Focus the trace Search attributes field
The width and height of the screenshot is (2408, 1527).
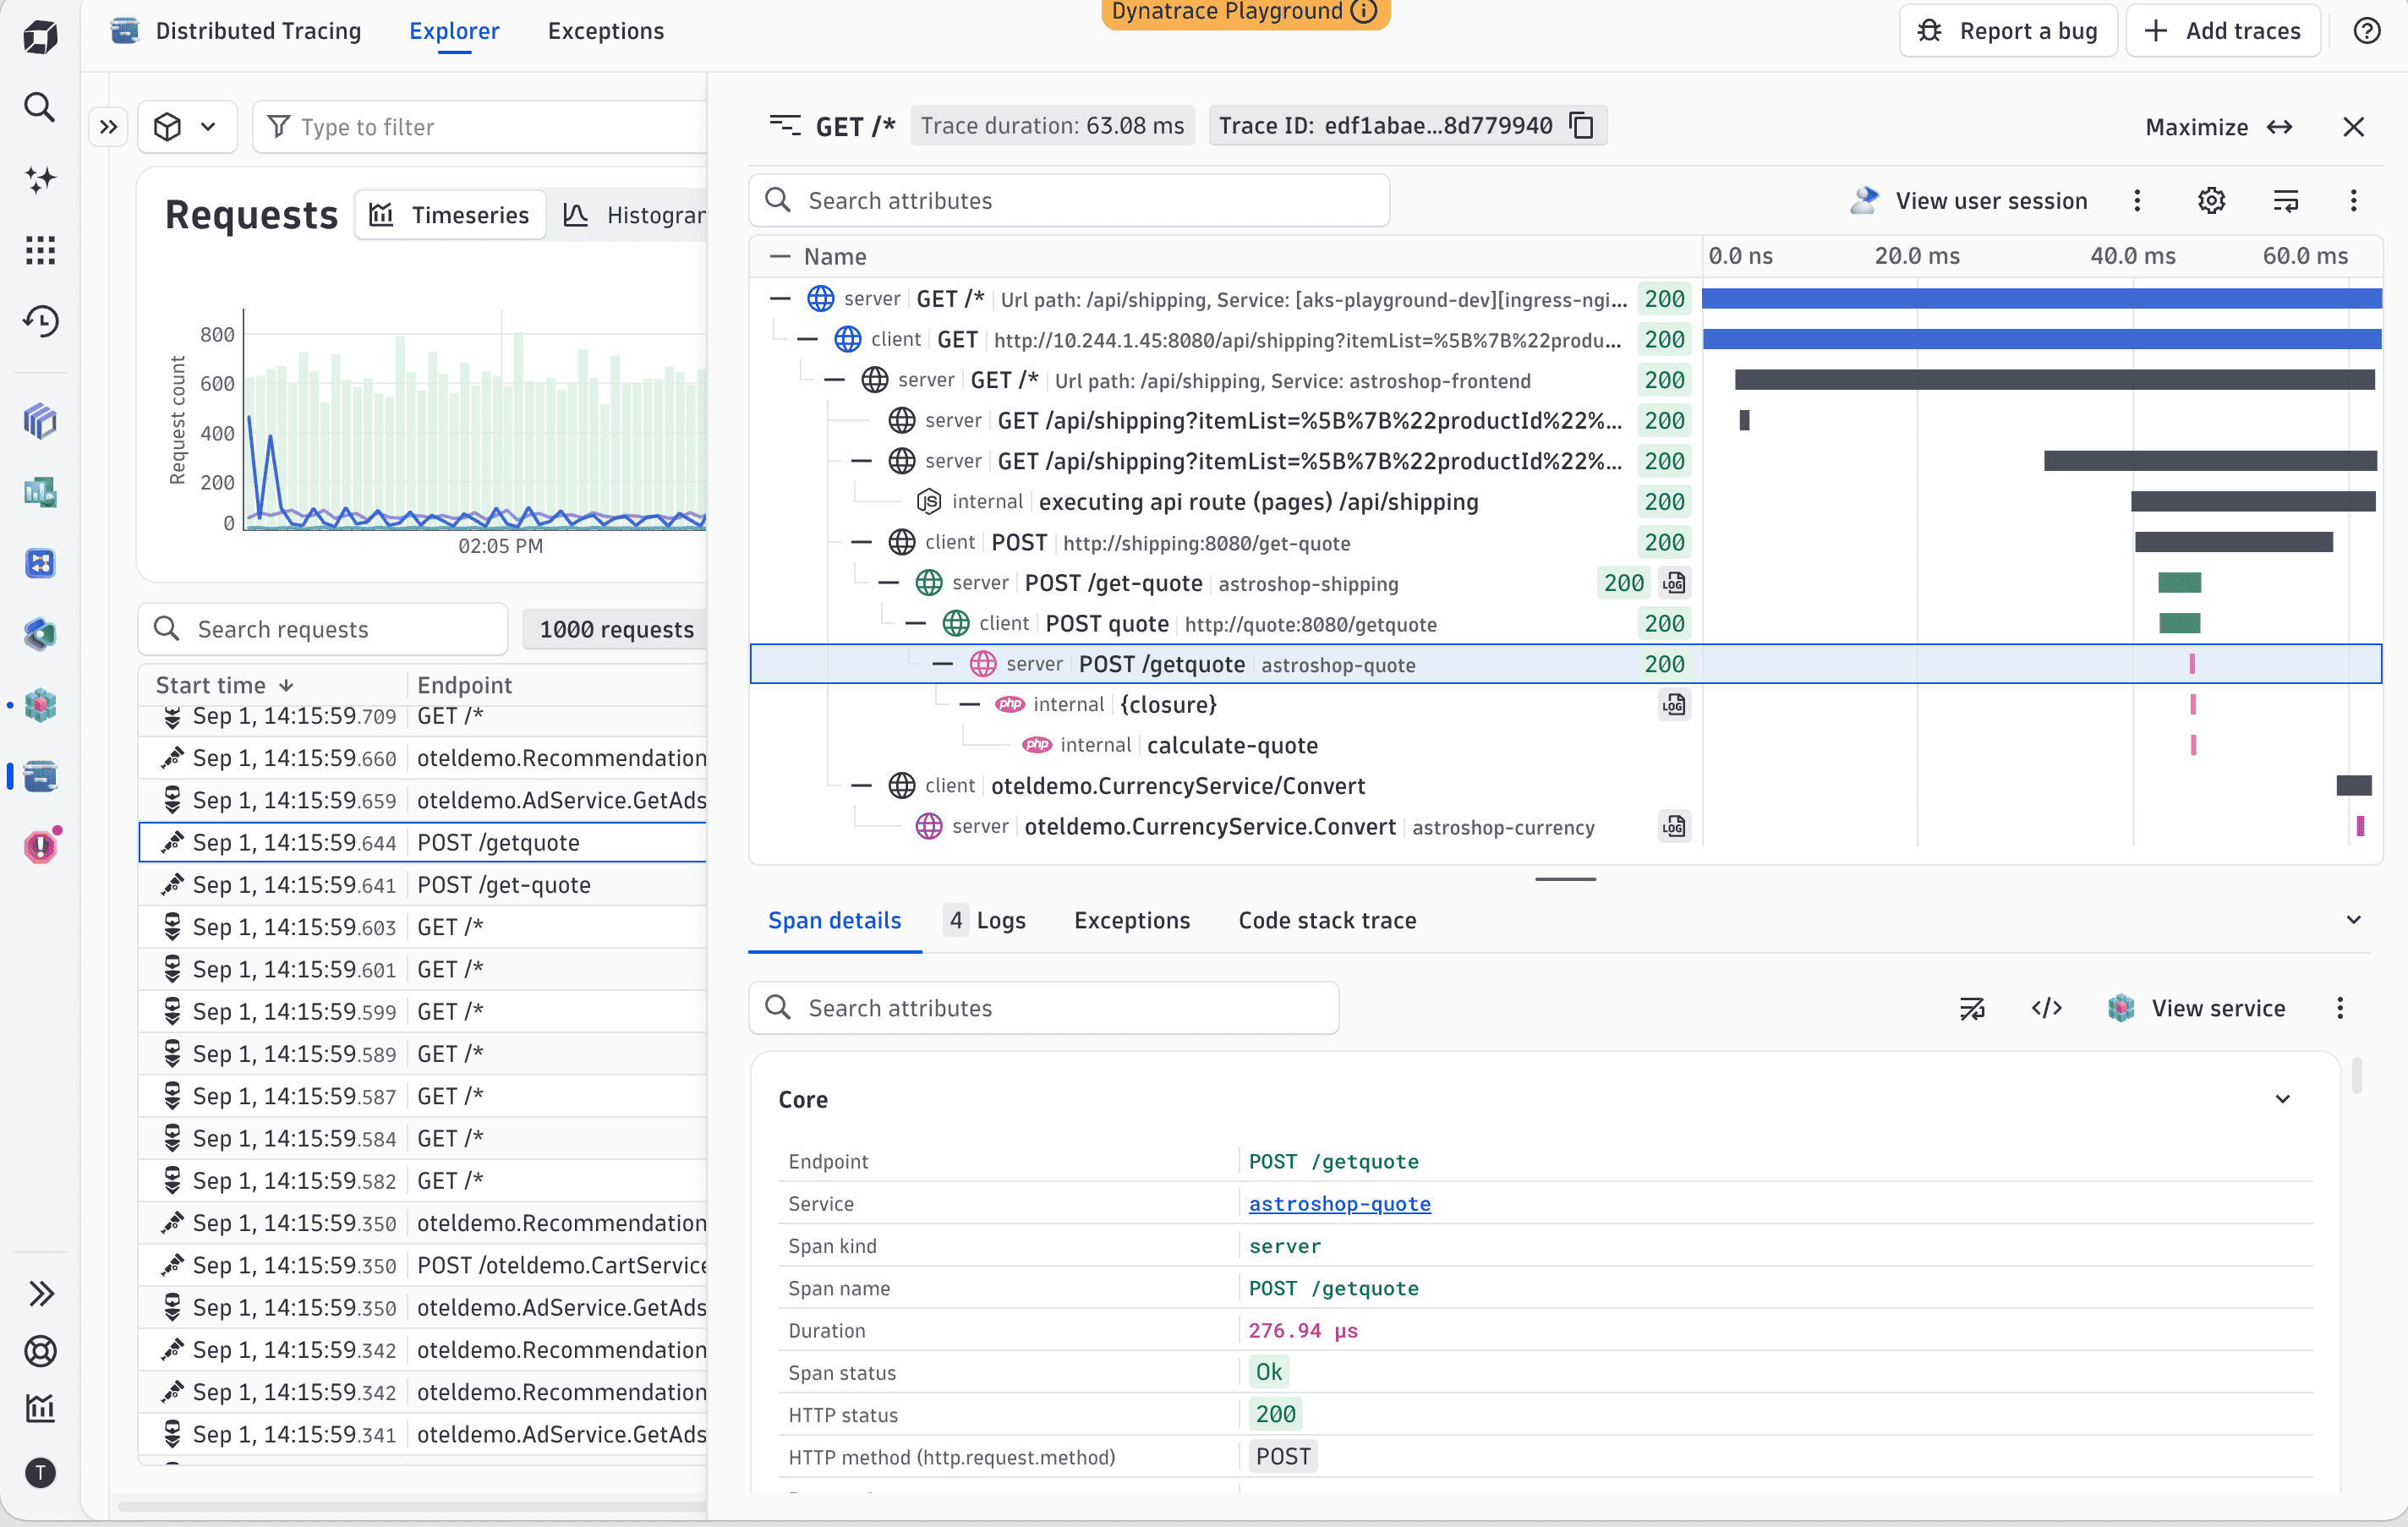pyautogui.click(x=1069, y=201)
